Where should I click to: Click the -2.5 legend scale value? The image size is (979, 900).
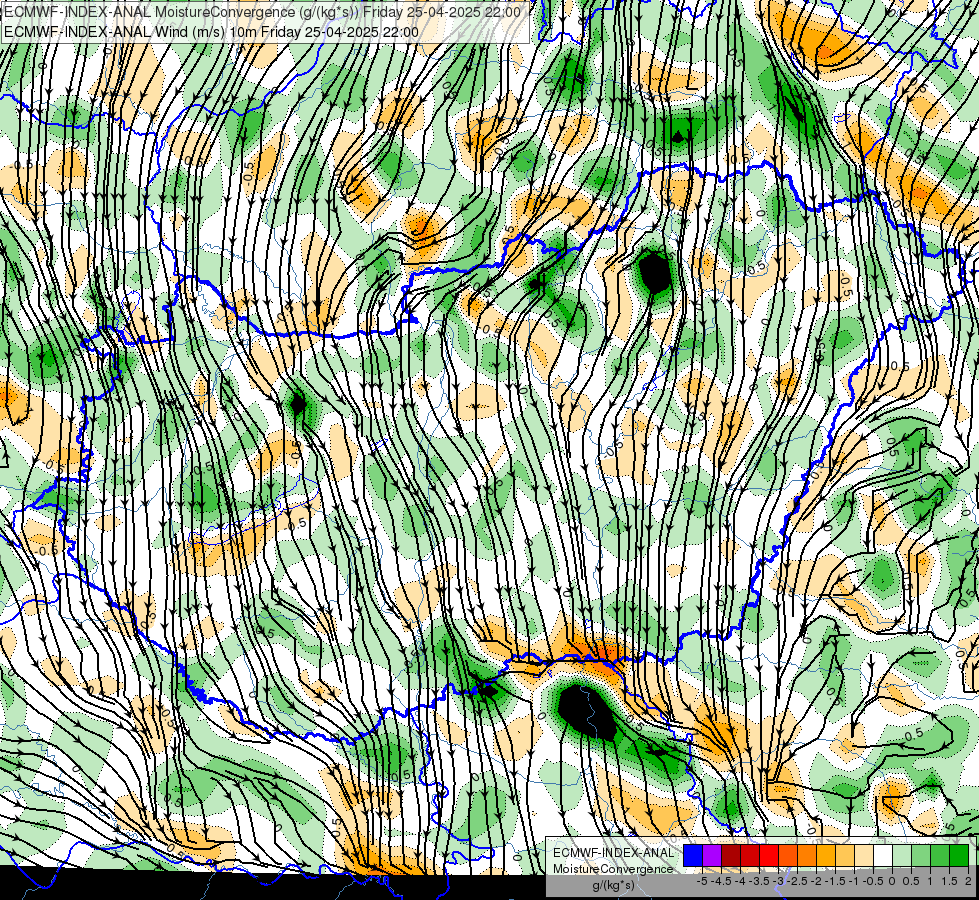pyautogui.click(x=797, y=881)
